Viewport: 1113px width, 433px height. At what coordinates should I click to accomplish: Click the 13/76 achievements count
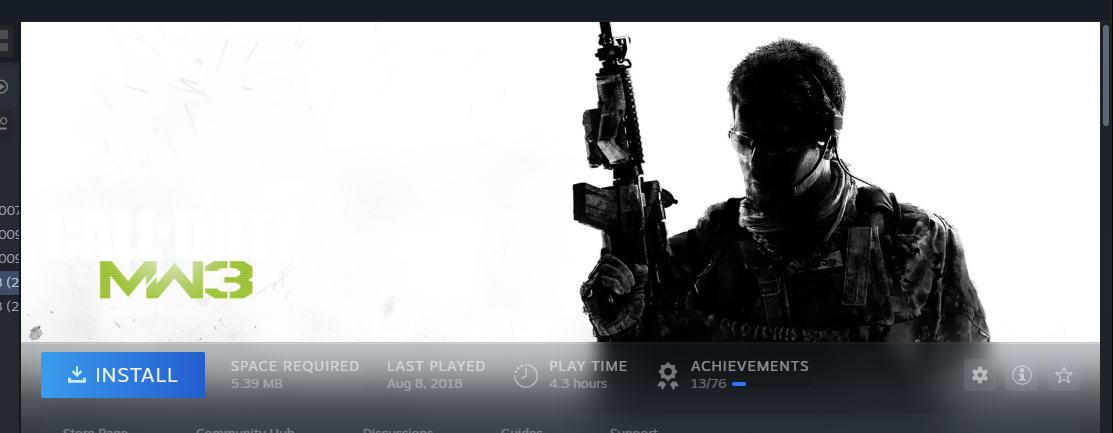pyautogui.click(x=708, y=384)
